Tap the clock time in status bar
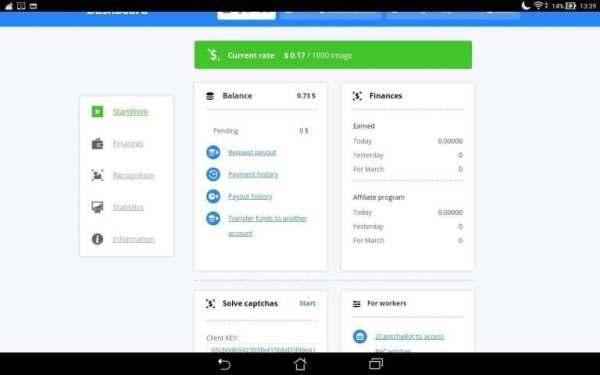Viewport: 600px width, 375px height. pos(588,6)
